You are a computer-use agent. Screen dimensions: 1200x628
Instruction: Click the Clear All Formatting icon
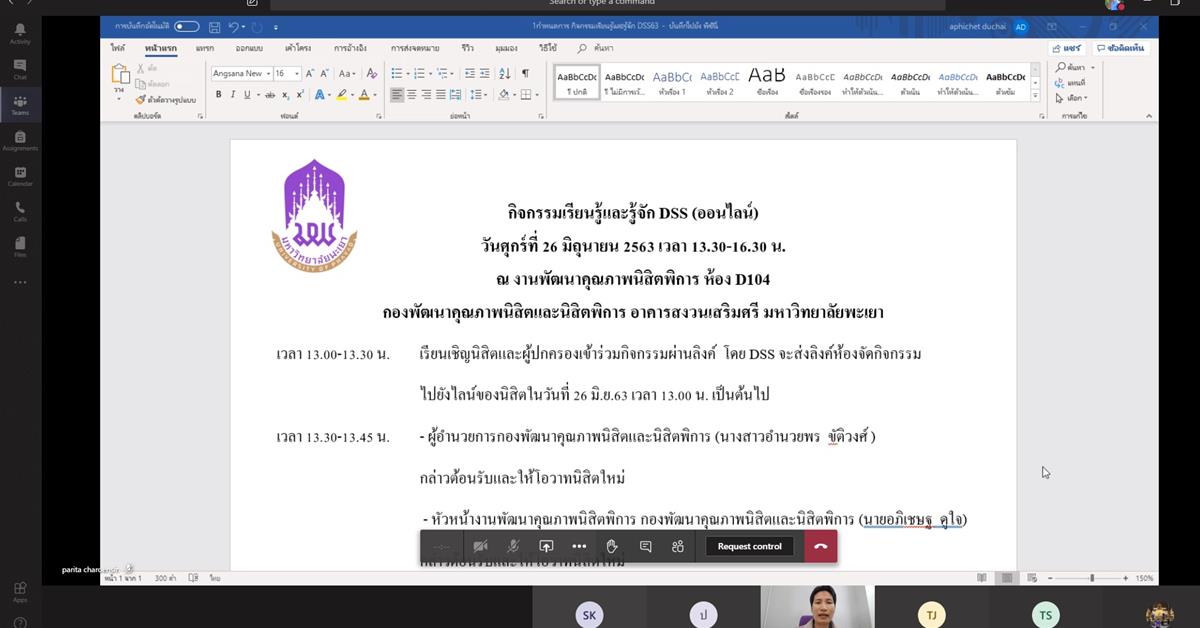point(372,73)
